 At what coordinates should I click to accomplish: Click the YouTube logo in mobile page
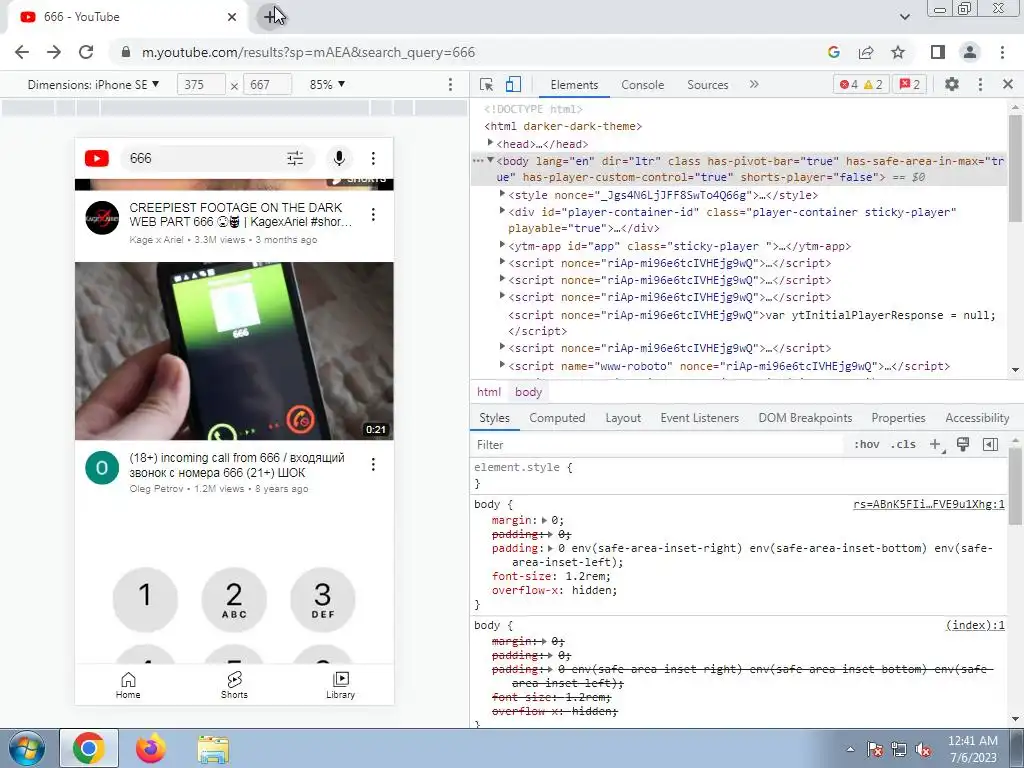coord(97,158)
